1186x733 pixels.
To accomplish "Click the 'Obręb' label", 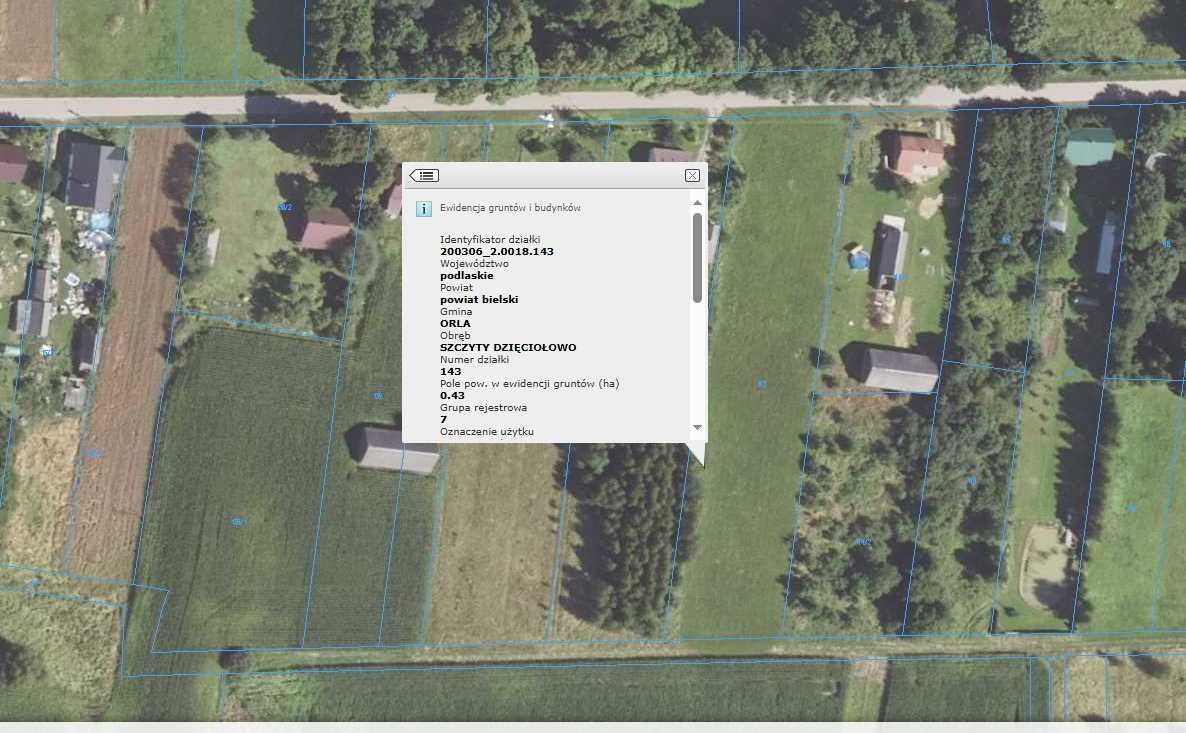I will [455, 336].
